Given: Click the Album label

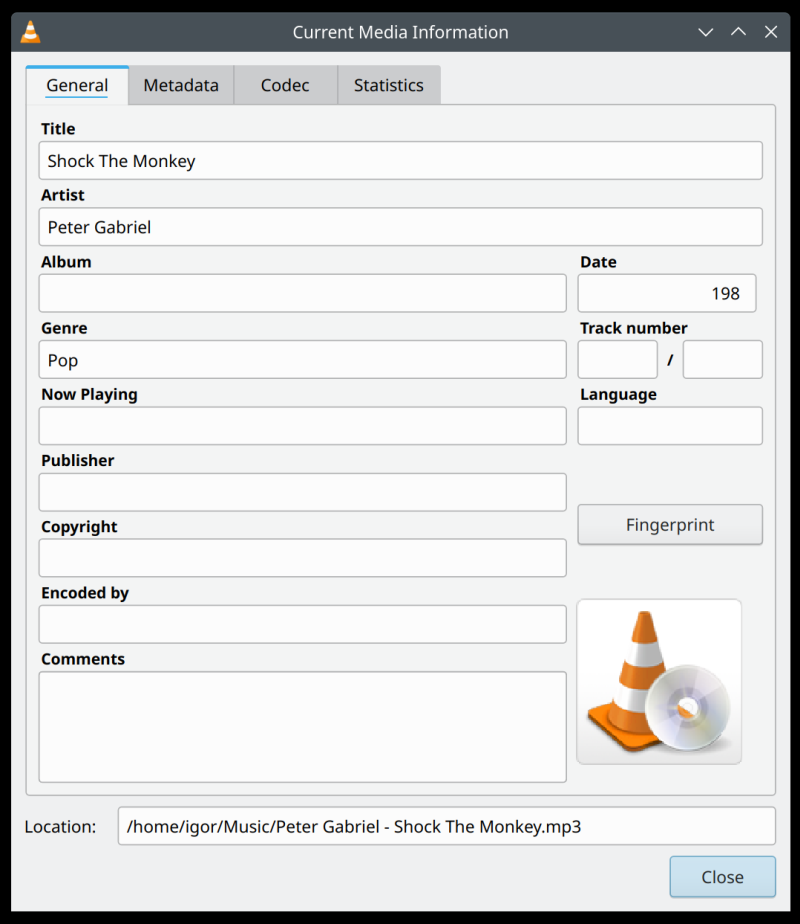Looking at the screenshot, I should point(67,262).
